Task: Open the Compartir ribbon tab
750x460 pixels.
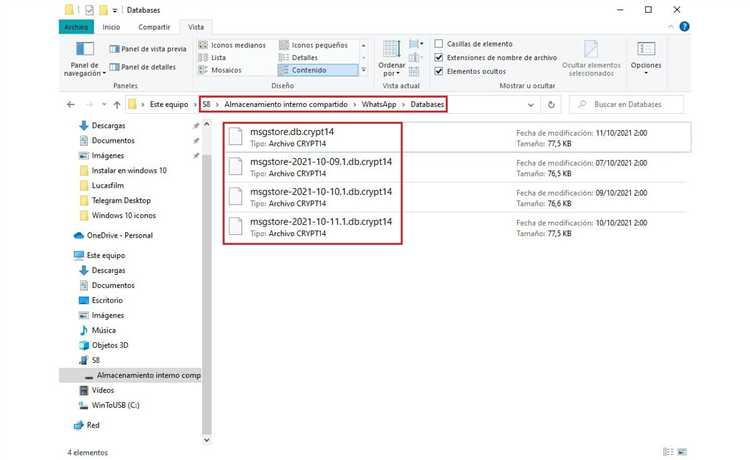Action: point(153,27)
